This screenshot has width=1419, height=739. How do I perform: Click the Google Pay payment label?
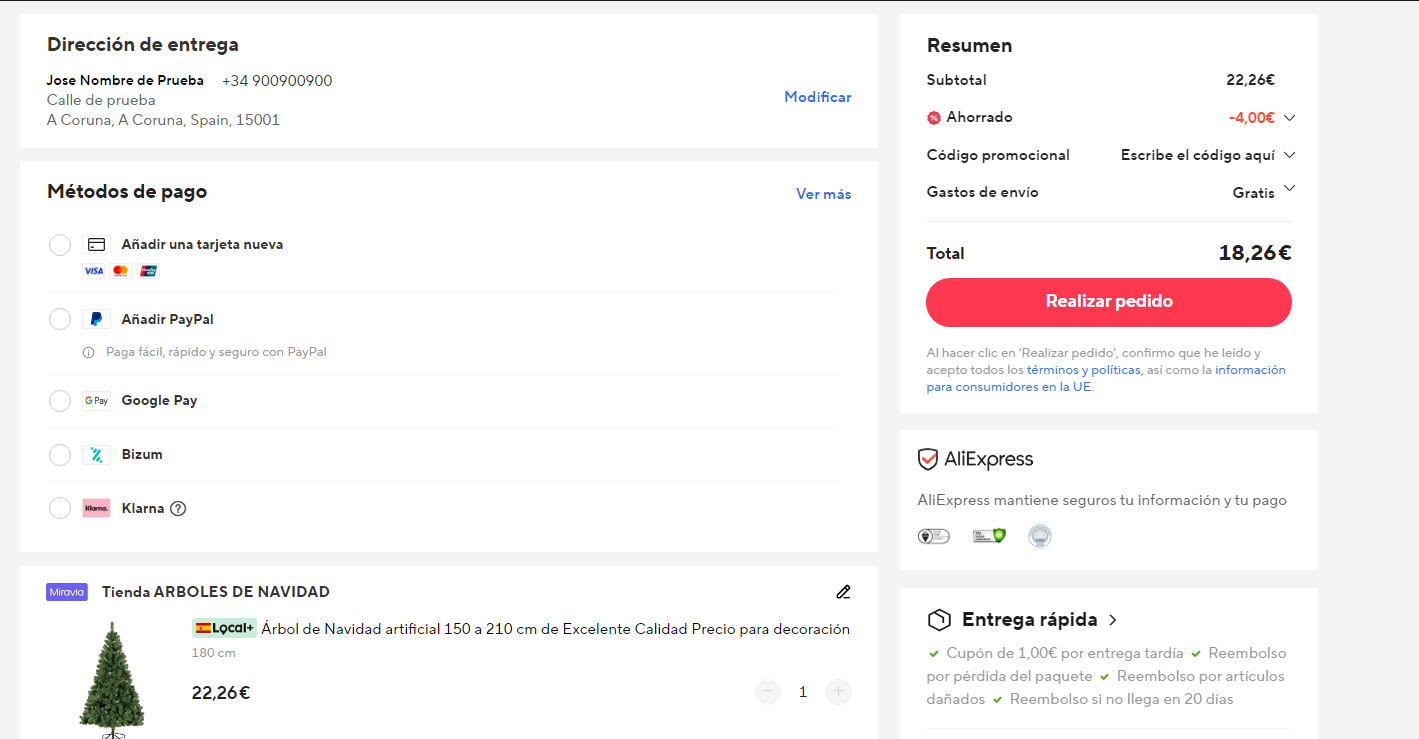[160, 401]
